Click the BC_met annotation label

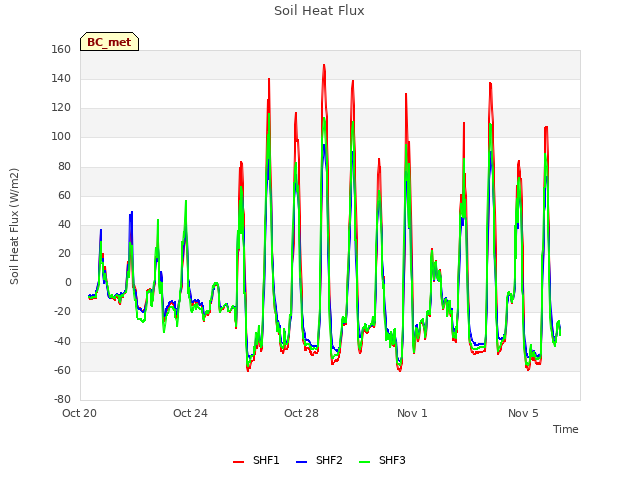(109, 42)
